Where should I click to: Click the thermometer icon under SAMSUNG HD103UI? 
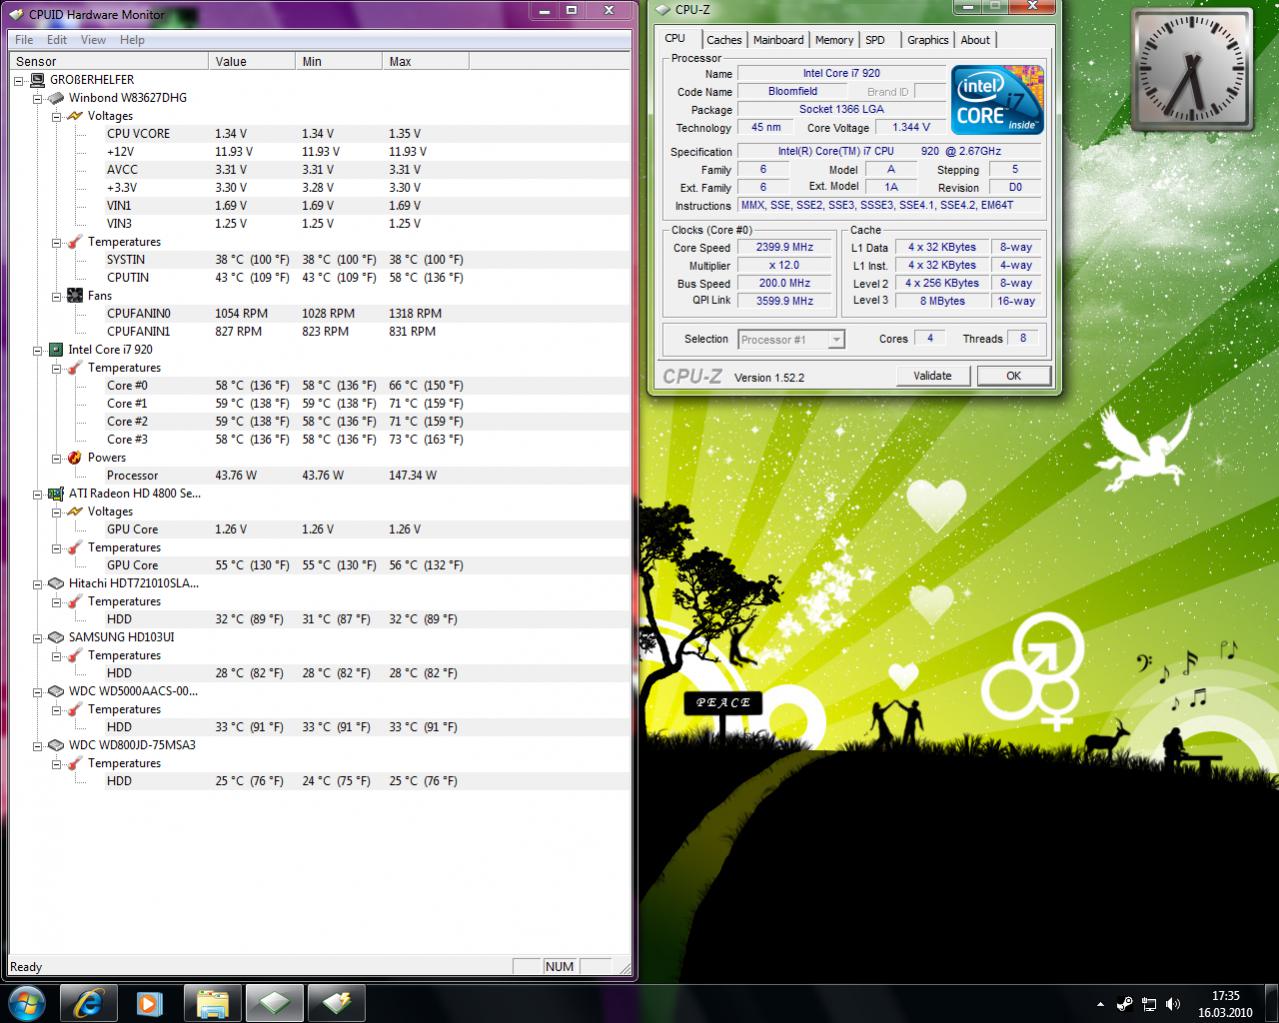75,656
